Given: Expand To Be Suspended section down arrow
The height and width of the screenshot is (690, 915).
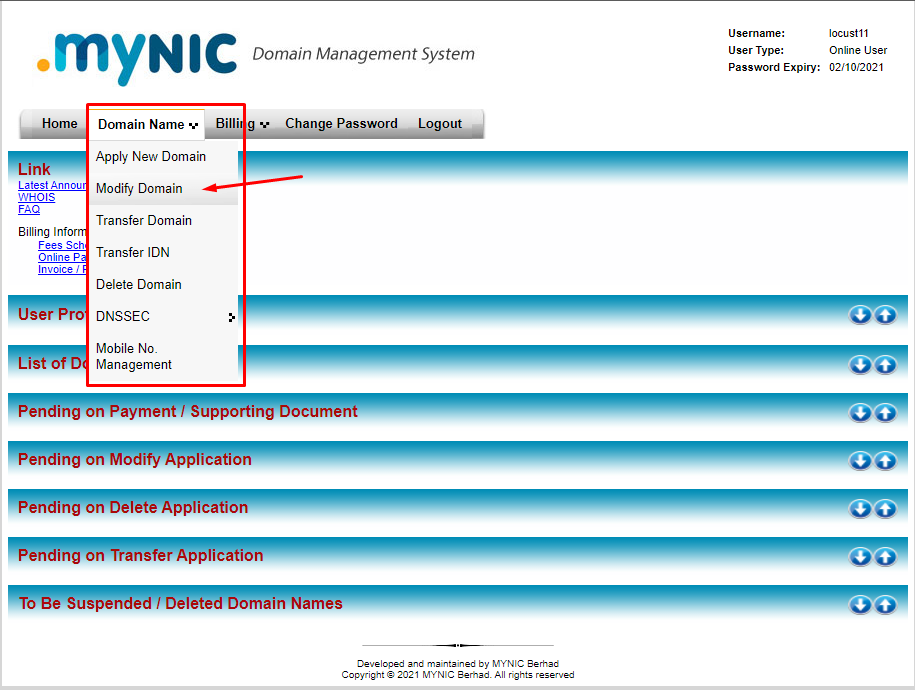Looking at the screenshot, I should (860, 605).
